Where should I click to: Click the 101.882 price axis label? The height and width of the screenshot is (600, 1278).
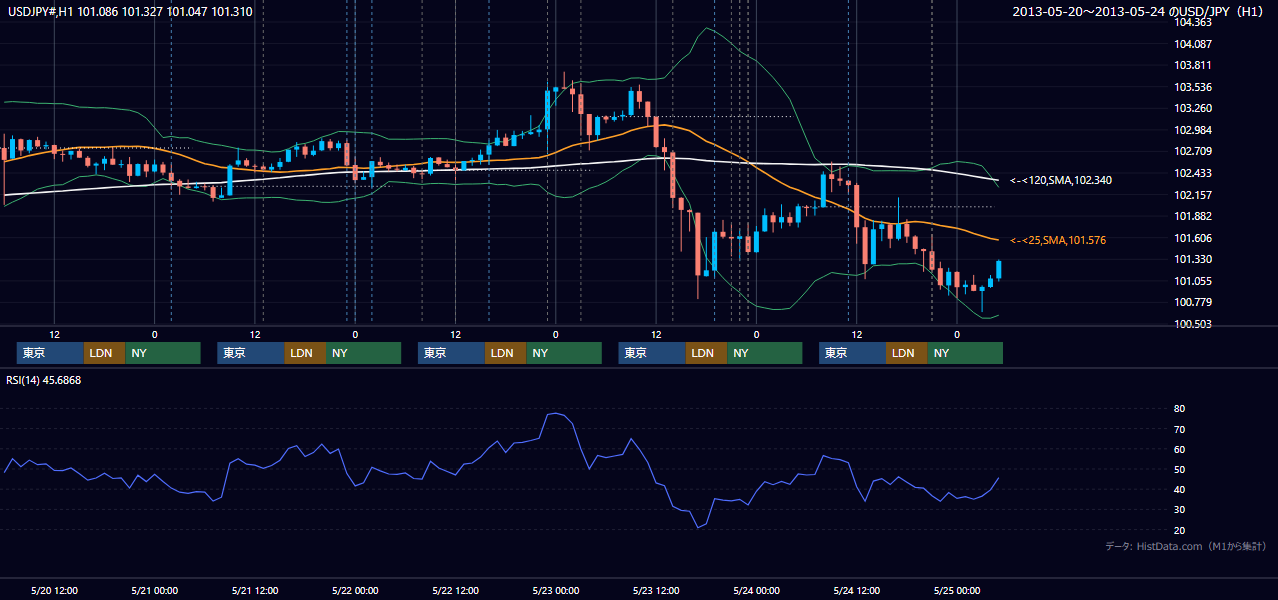[x=1193, y=216]
